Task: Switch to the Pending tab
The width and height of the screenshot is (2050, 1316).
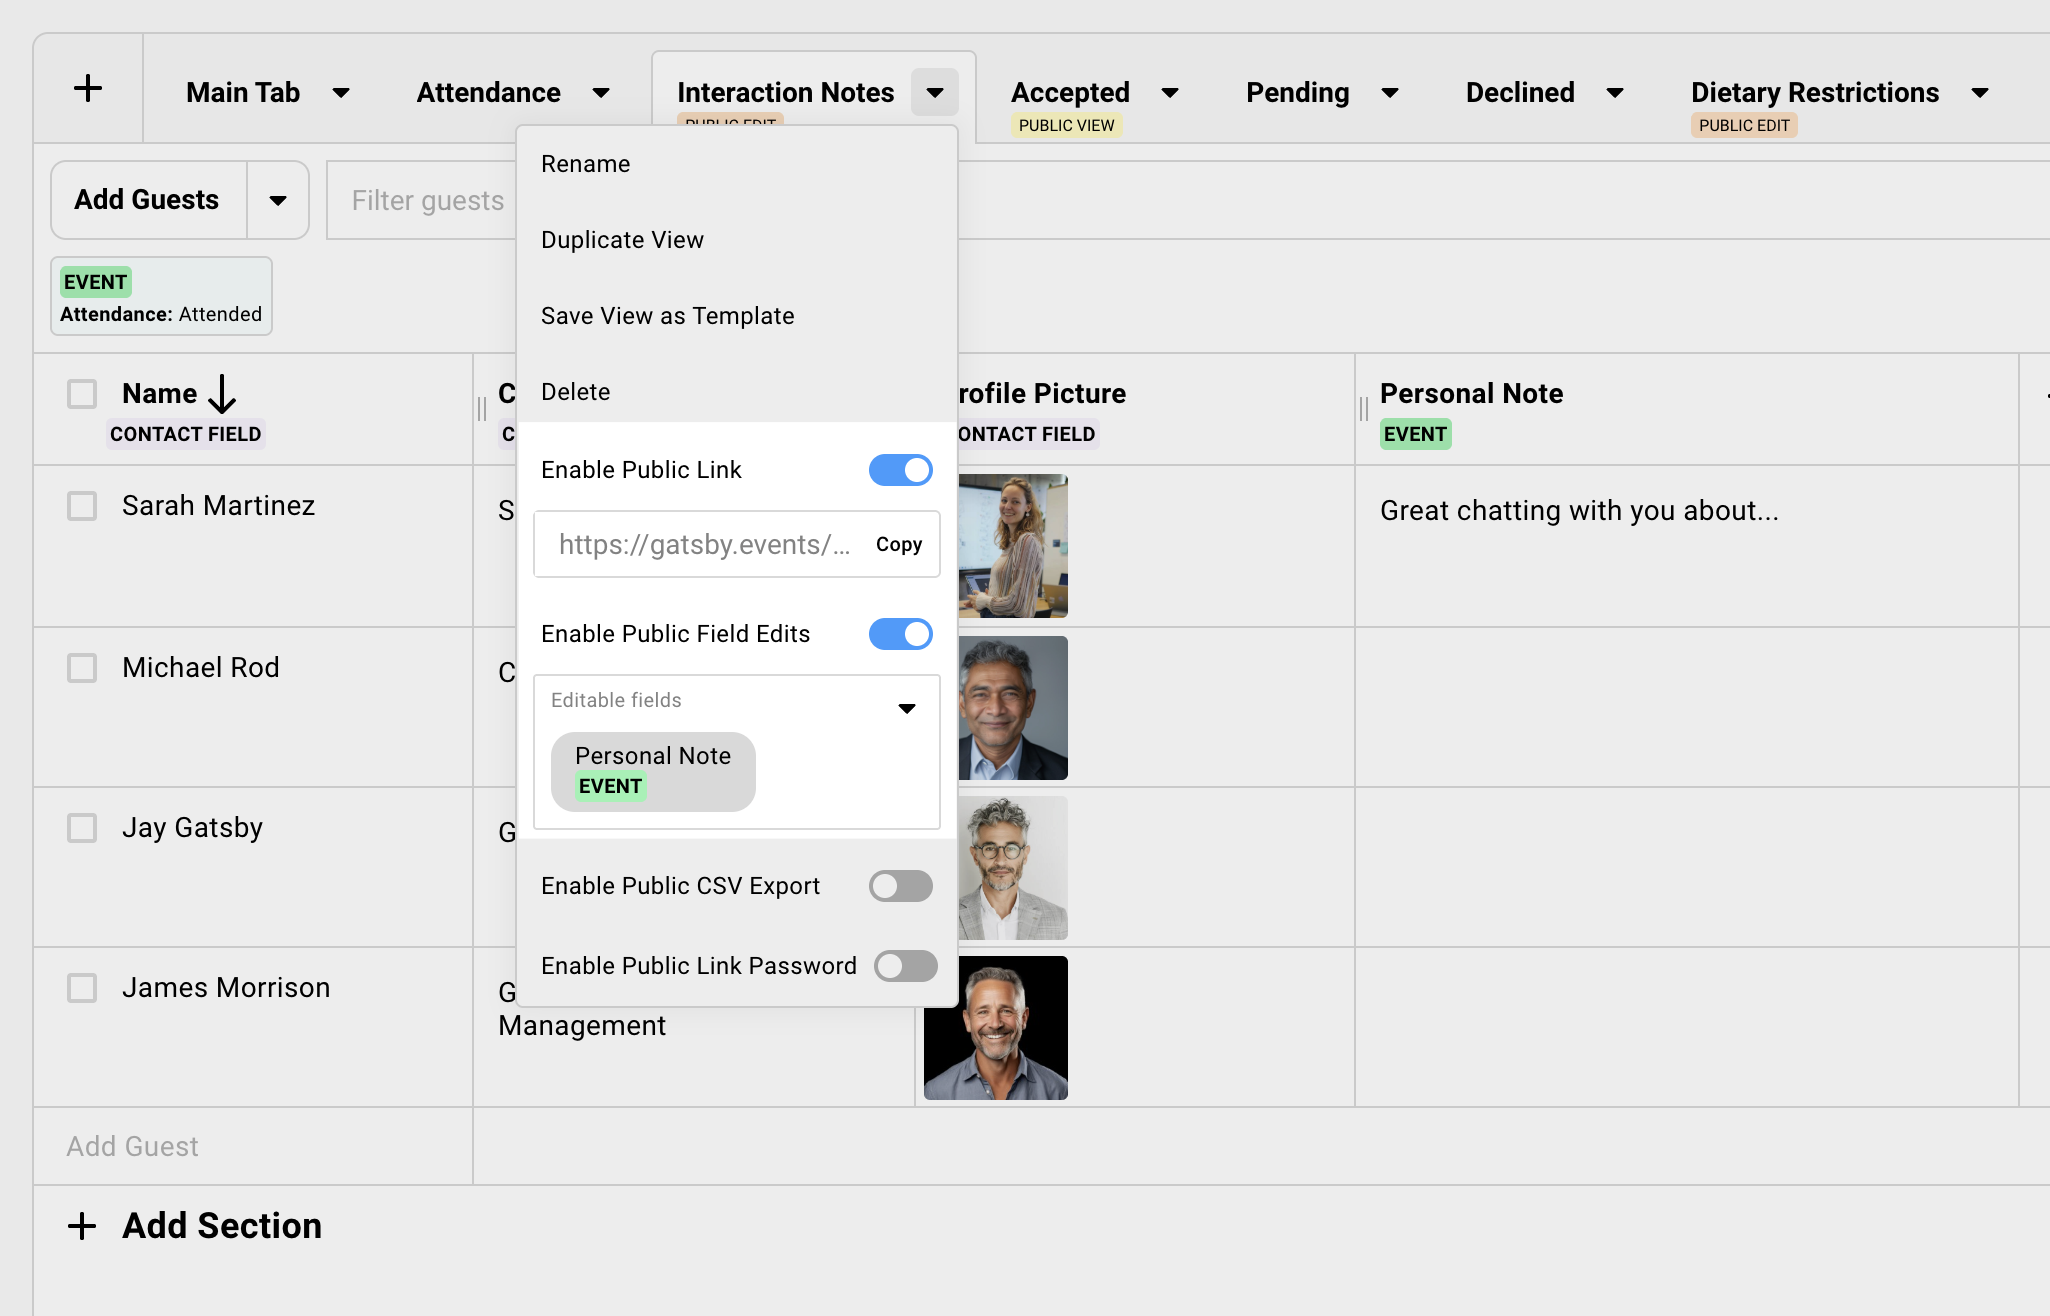Action: 1297,92
